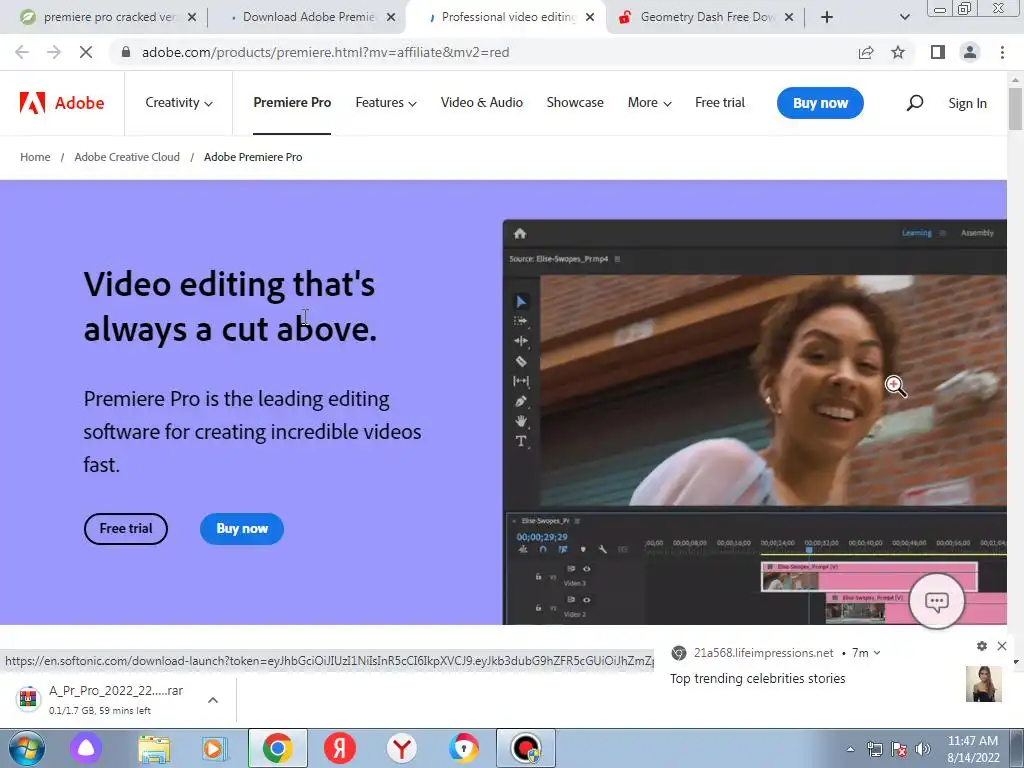
Task: Open the tab search chevron
Action: [904, 17]
